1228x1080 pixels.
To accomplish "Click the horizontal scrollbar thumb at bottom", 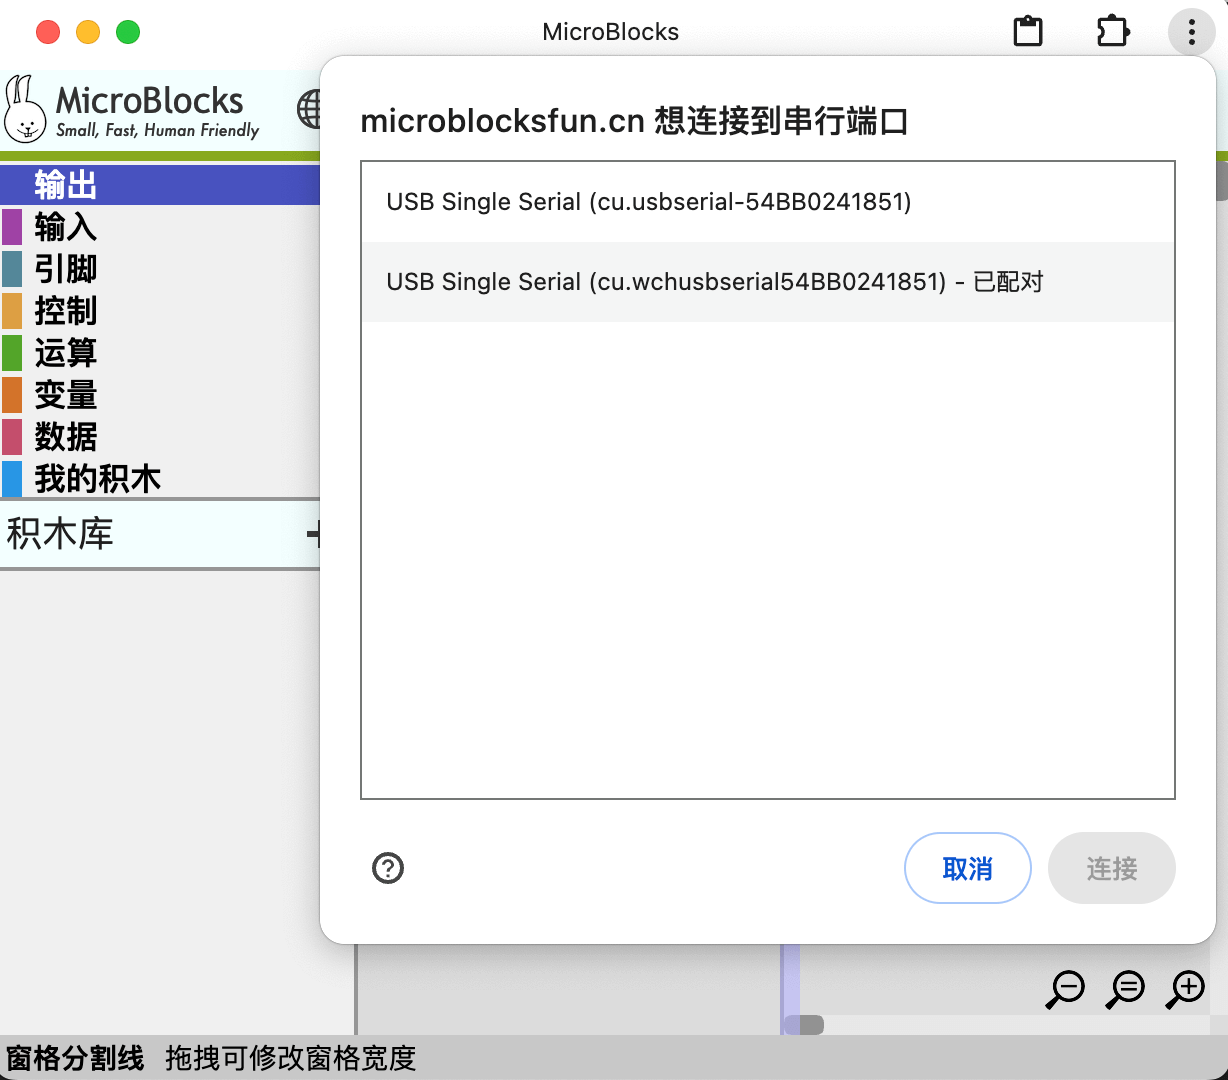I will point(804,1025).
